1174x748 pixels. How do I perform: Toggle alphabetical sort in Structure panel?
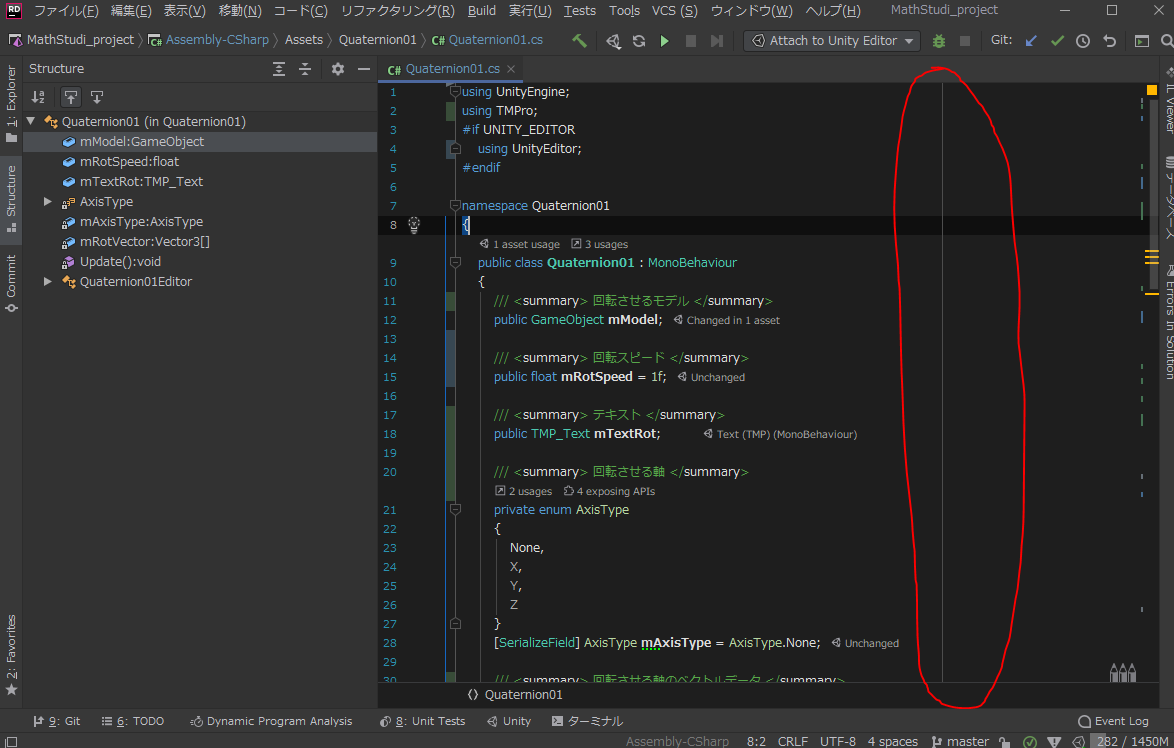coord(38,97)
